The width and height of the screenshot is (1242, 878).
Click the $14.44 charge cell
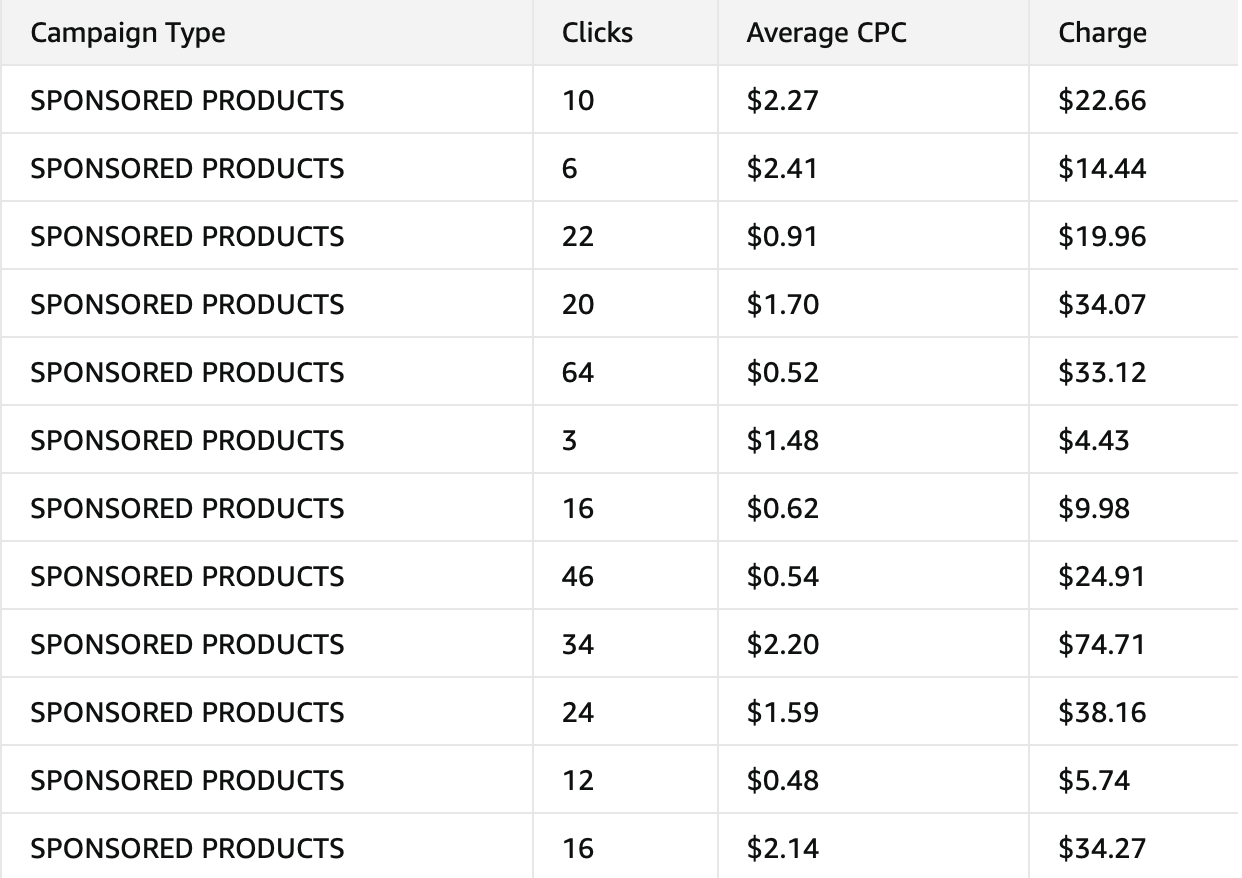[x=1102, y=169]
